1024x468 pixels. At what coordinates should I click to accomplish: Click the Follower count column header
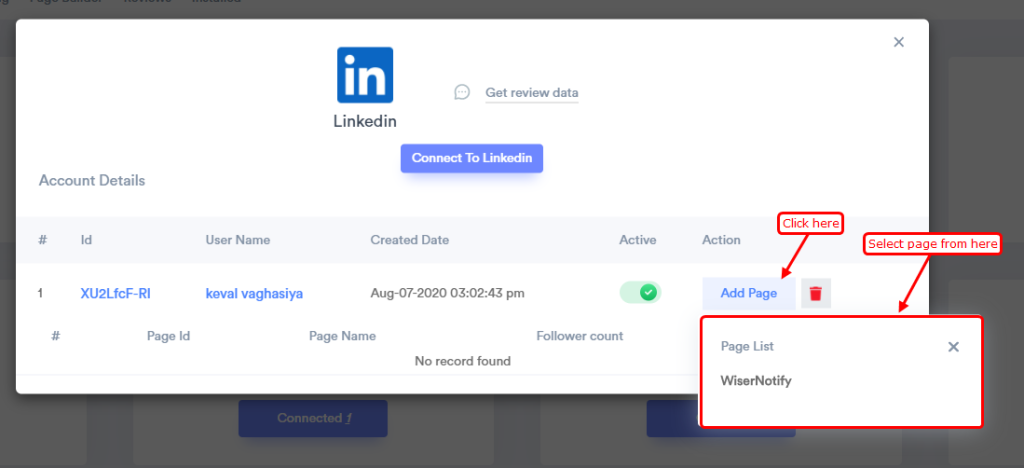(x=579, y=336)
